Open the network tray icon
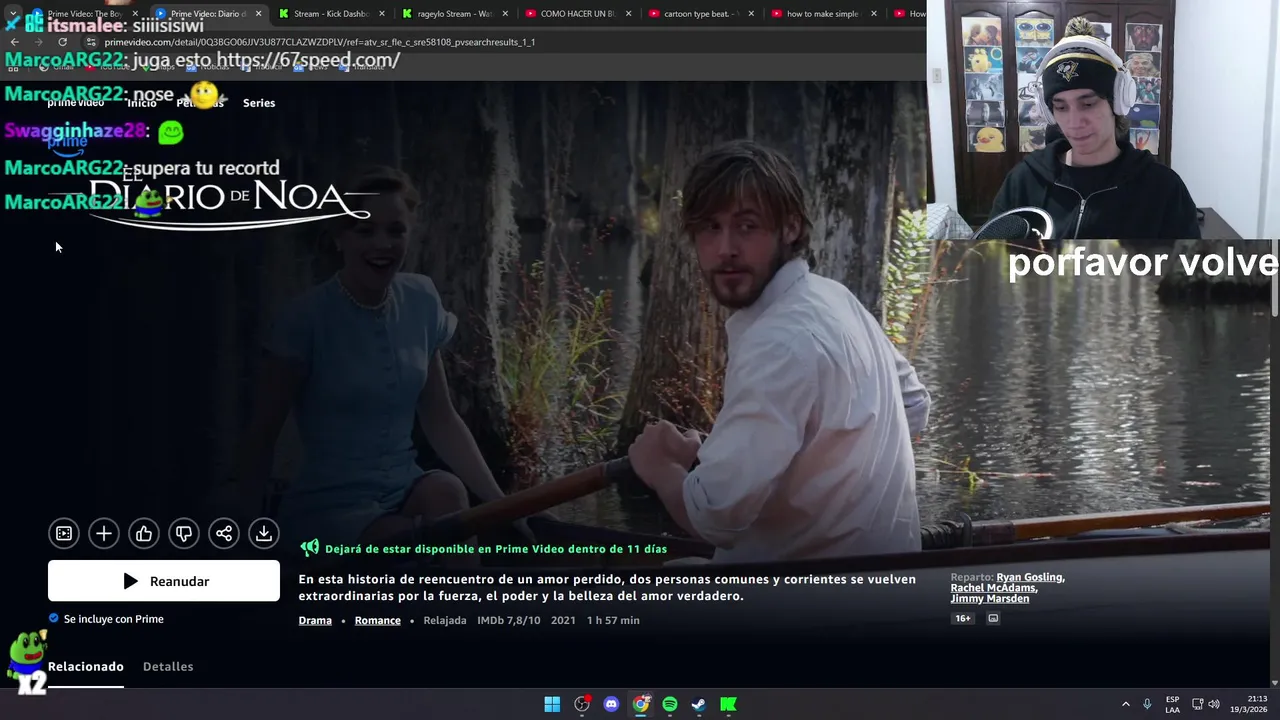The height and width of the screenshot is (720, 1280). click(1198, 704)
